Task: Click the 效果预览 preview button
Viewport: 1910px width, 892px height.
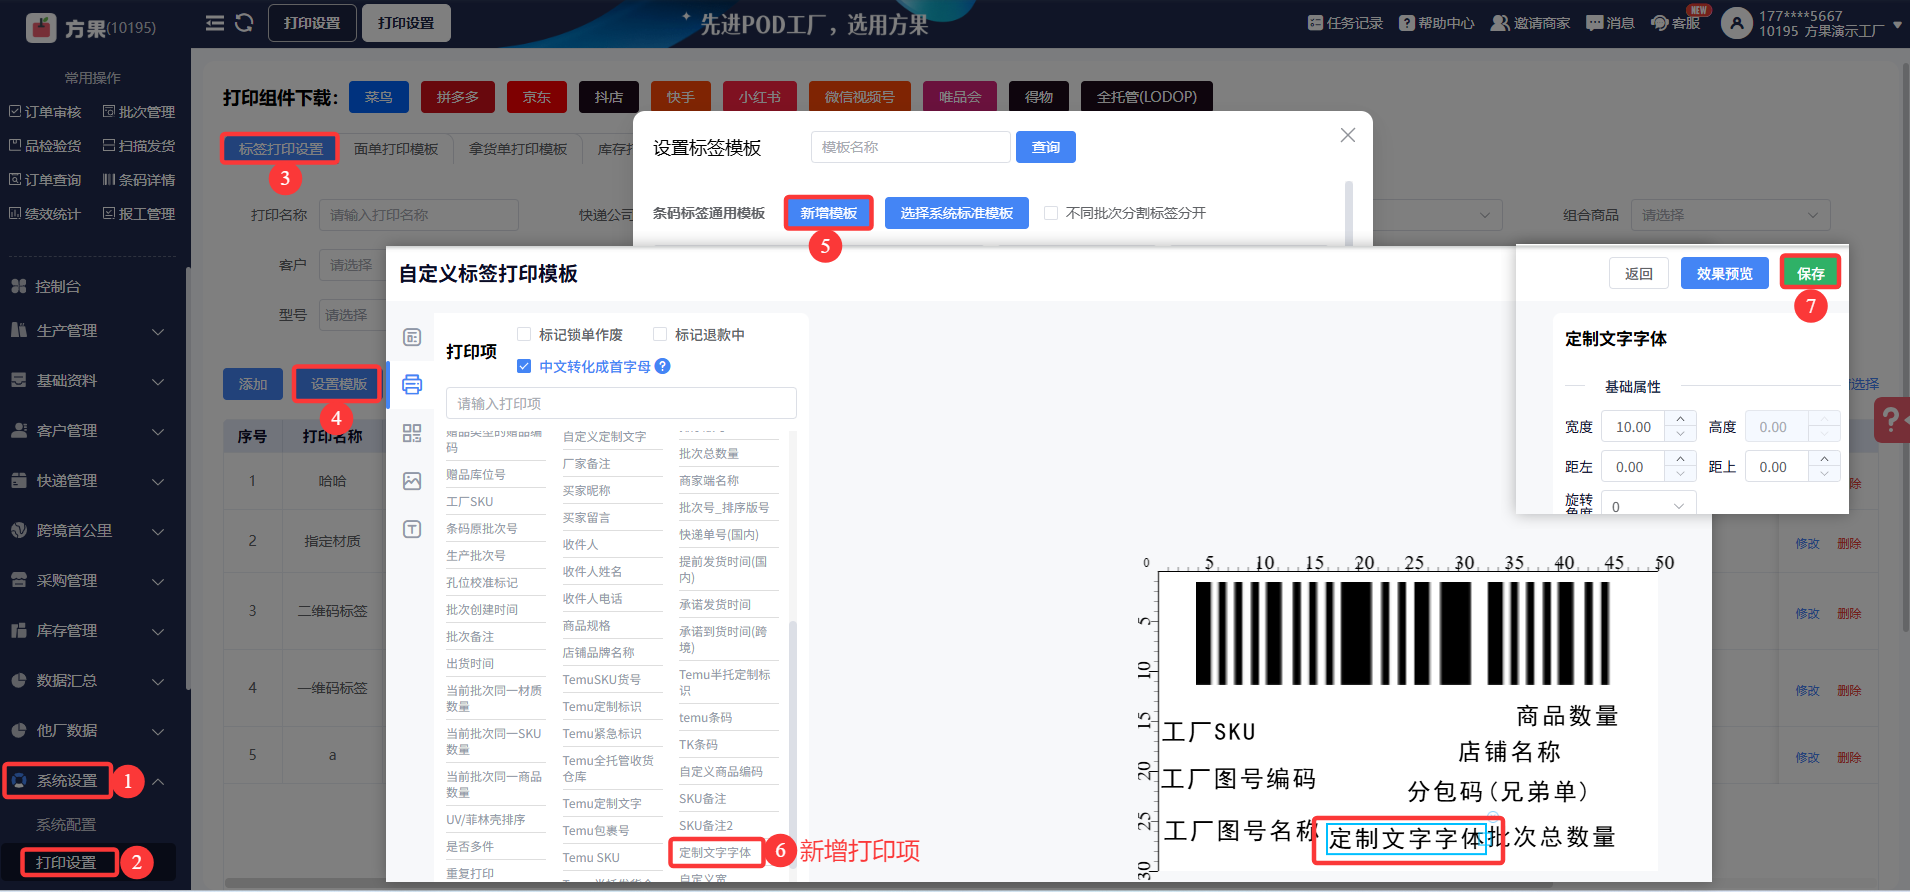Action: click(1724, 273)
